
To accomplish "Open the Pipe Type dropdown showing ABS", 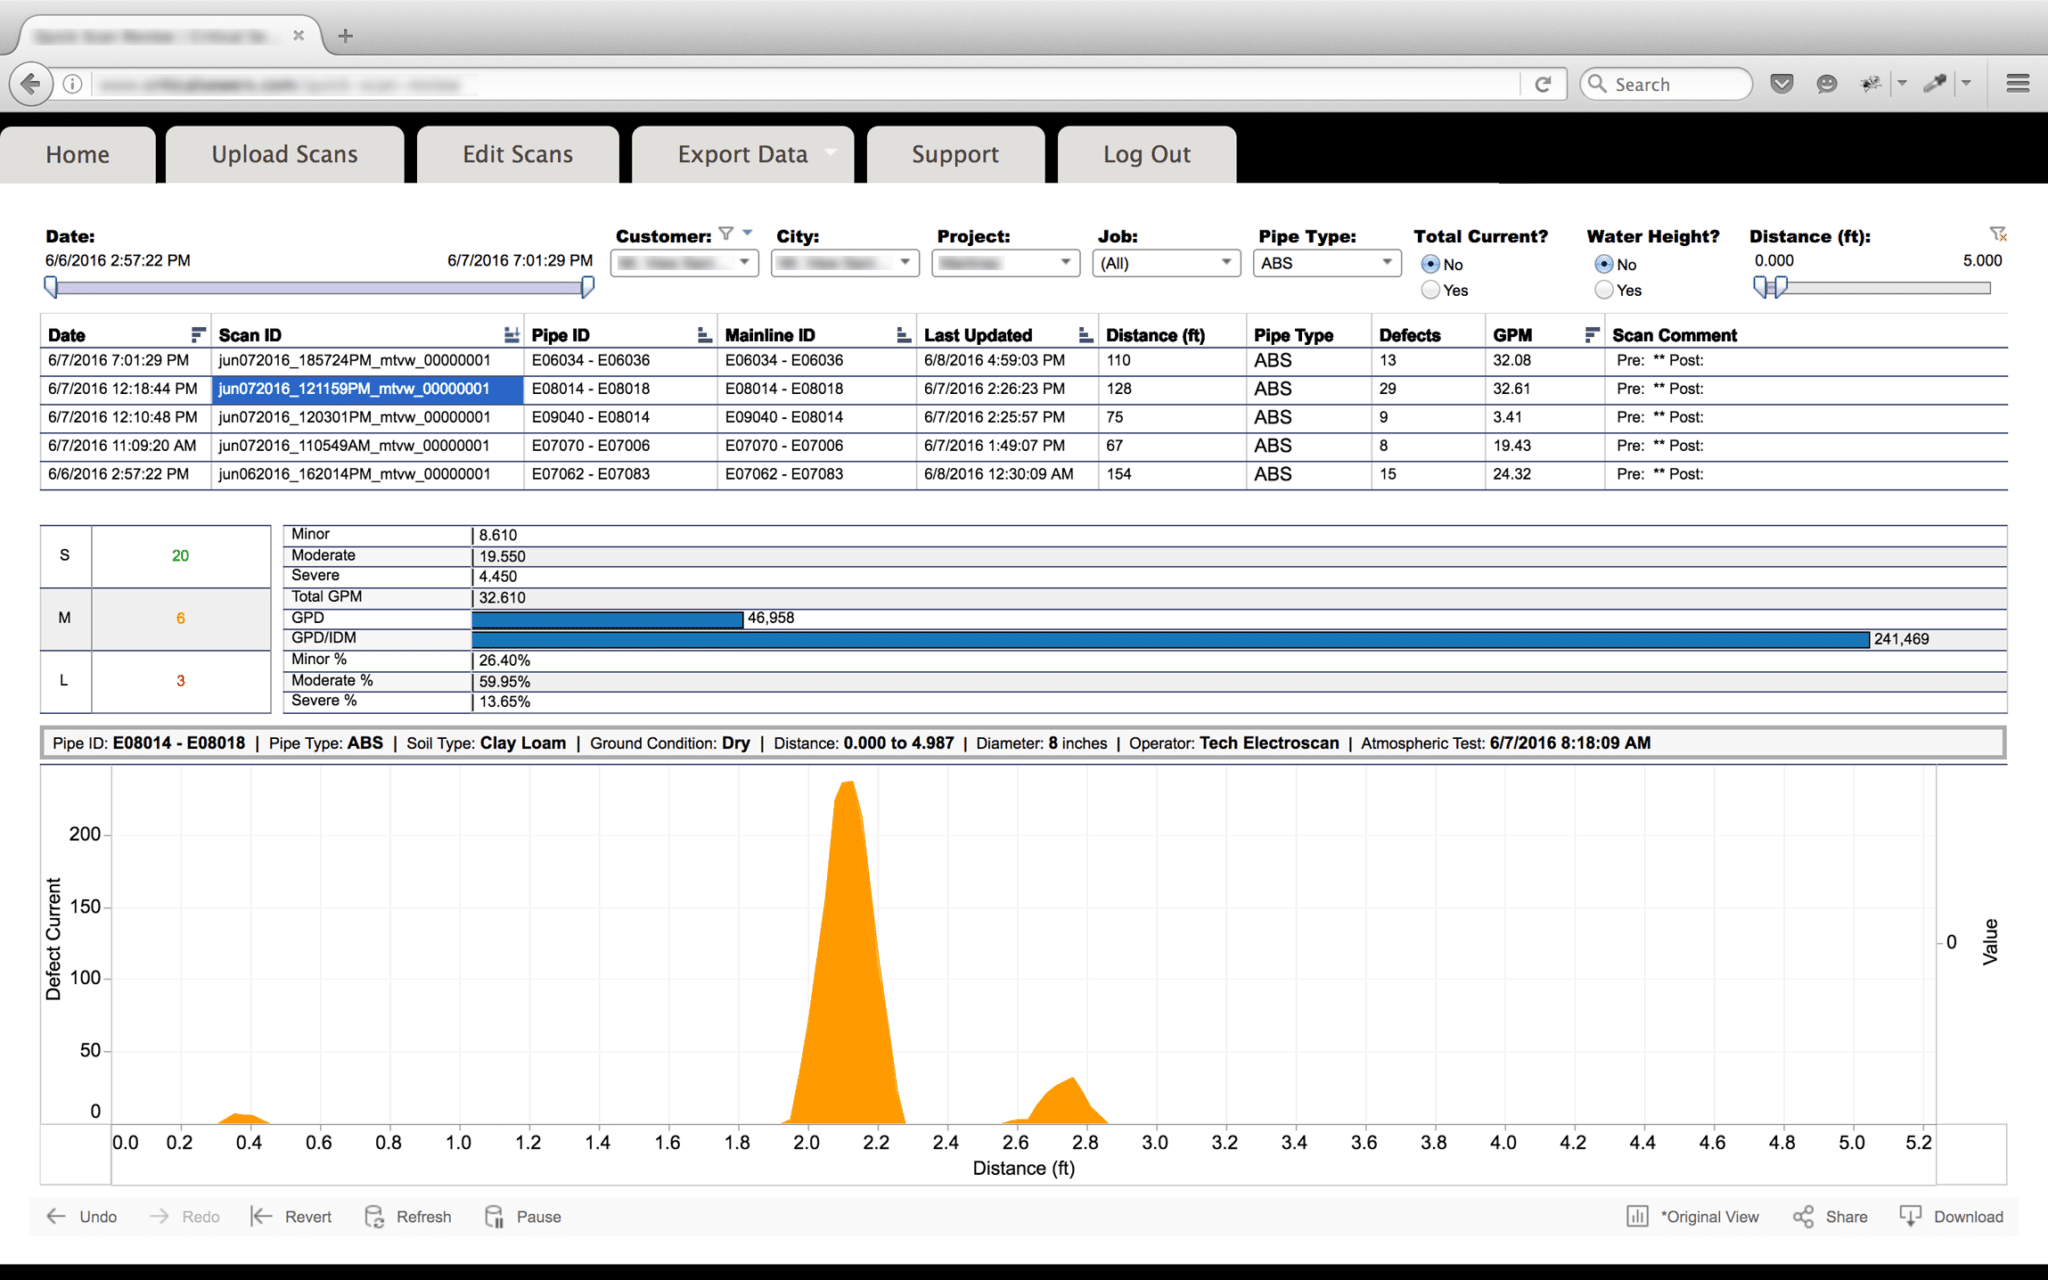I will [1326, 263].
